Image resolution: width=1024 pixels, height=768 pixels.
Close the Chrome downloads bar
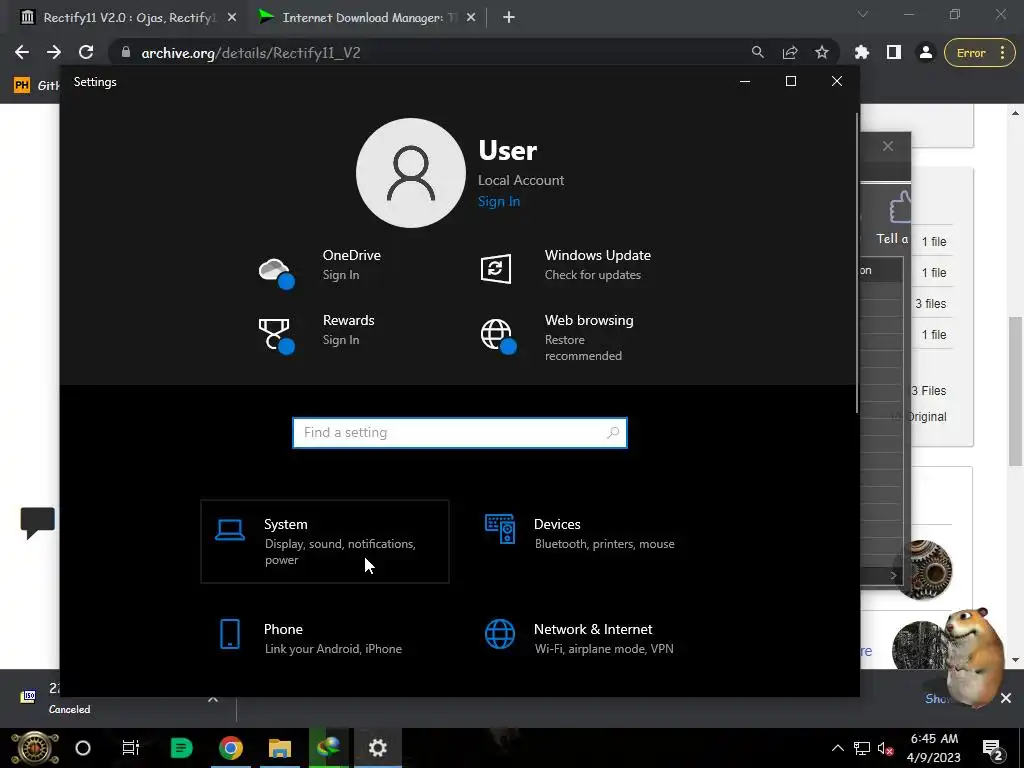(x=1006, y=699)
